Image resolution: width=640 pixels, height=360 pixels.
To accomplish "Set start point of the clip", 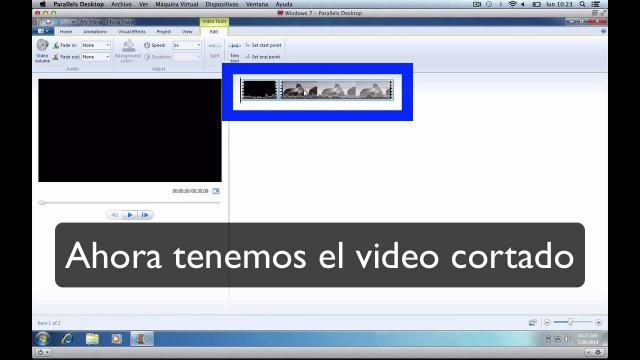I will click(263, 45).
